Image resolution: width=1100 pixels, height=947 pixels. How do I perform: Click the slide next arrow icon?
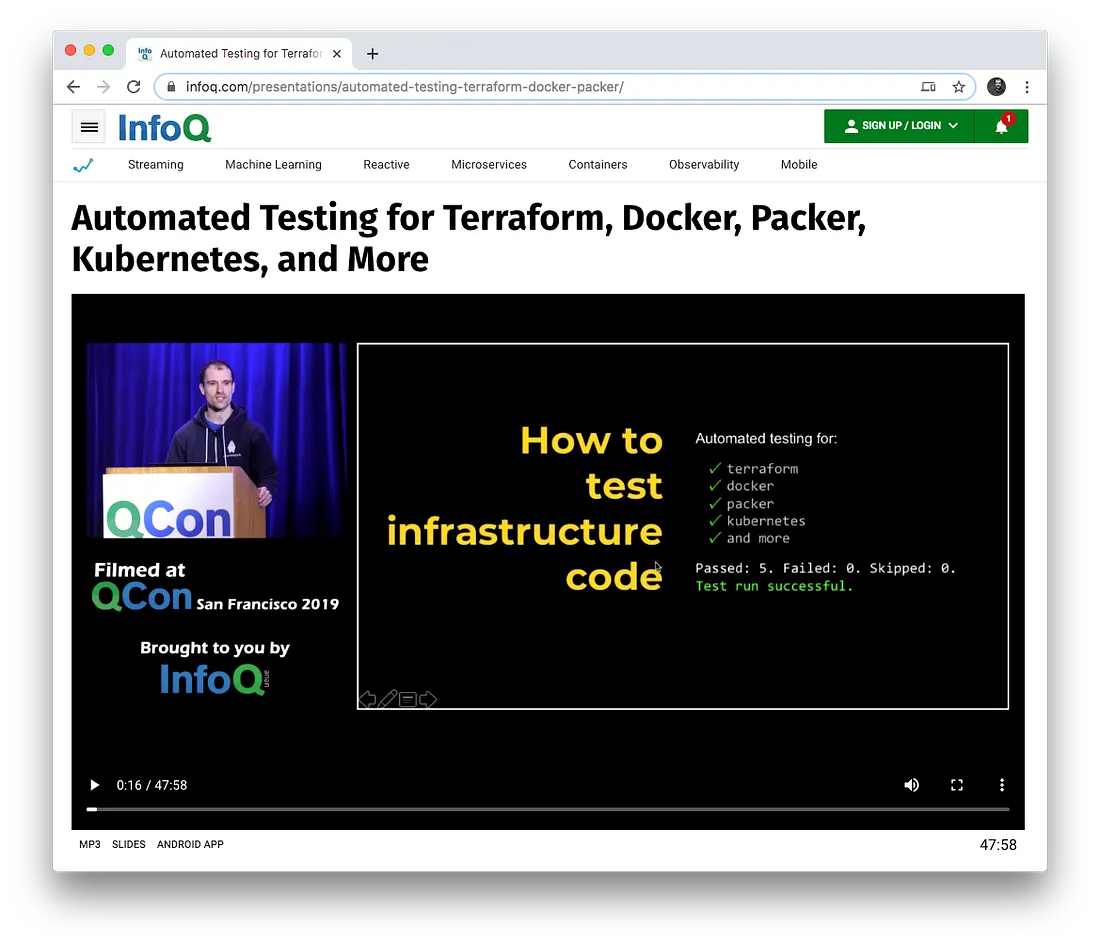(428, 699)
